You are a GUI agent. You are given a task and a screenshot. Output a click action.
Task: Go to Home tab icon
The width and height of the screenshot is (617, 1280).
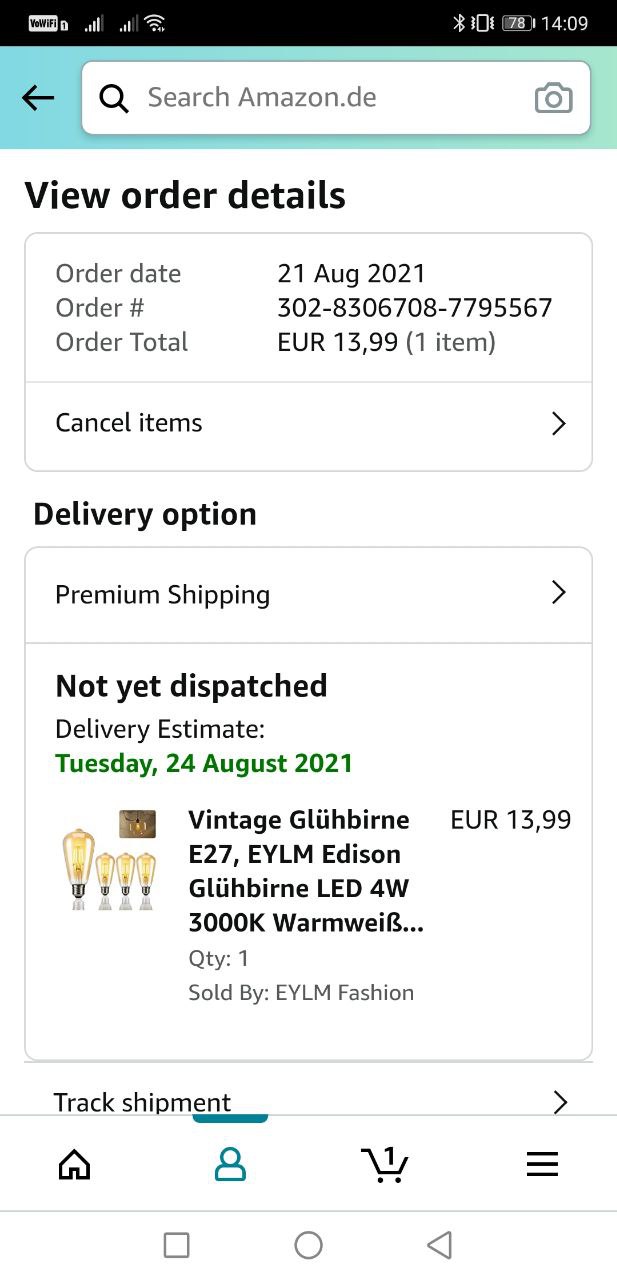click(x=75, y=1164)
